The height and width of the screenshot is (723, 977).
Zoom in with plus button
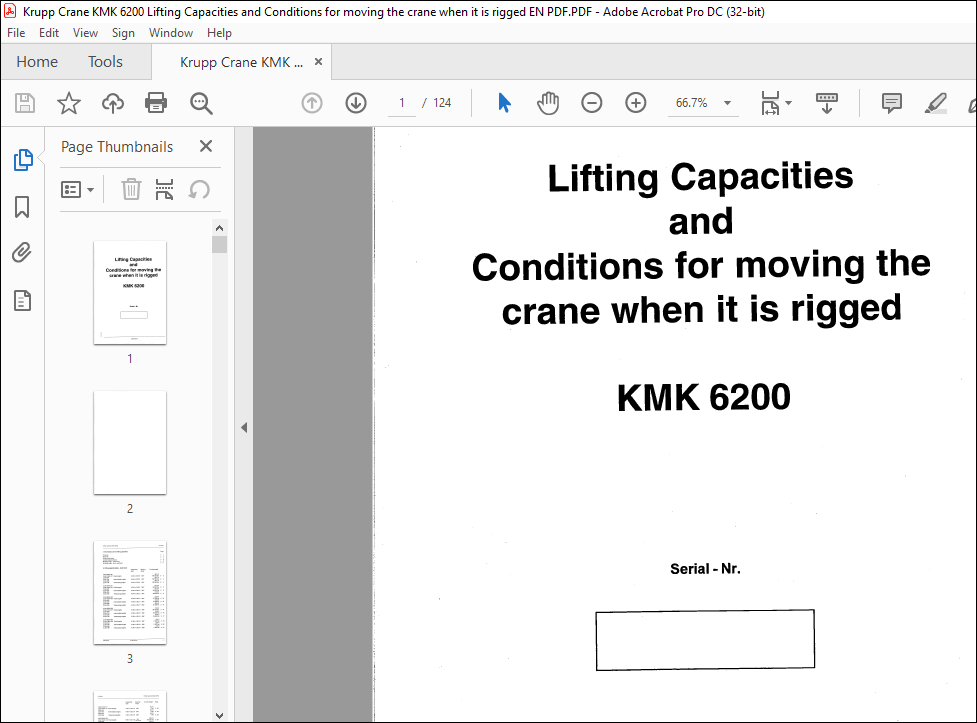click(636, 103)
